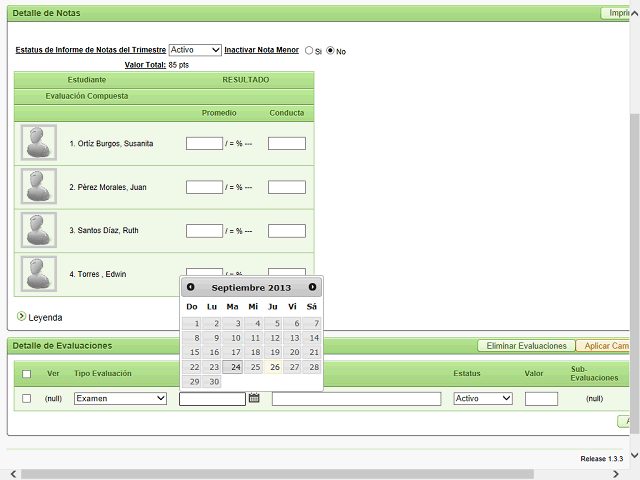This screenshot has height=480, width=640.
Task: Click the Eliminar Evaluaciones button
Action: coord(526,346)
